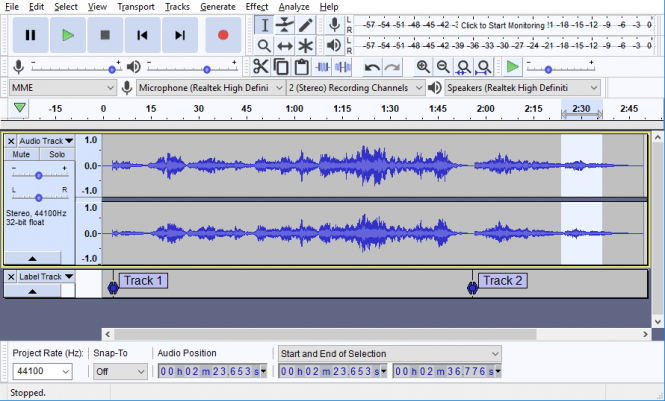
Task: Select the Selection (I-beam) tool
Action: pyautogui.click(x=264, y=25)
